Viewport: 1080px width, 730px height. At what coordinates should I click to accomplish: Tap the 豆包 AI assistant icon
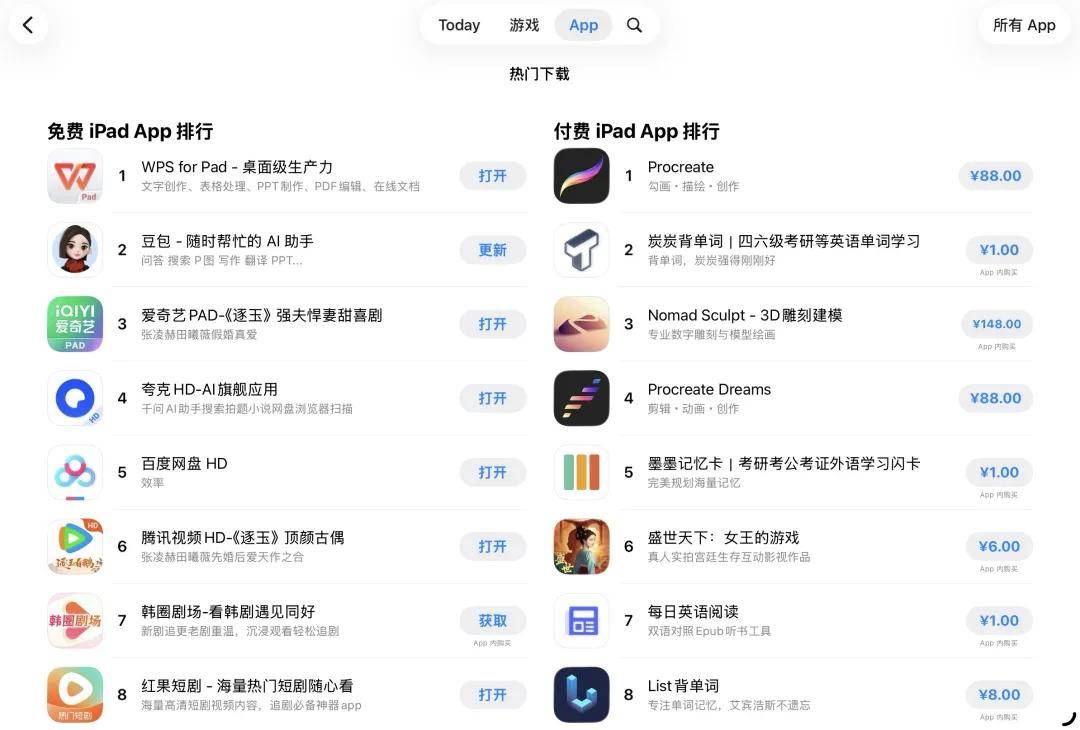click(x=75, y=250)
